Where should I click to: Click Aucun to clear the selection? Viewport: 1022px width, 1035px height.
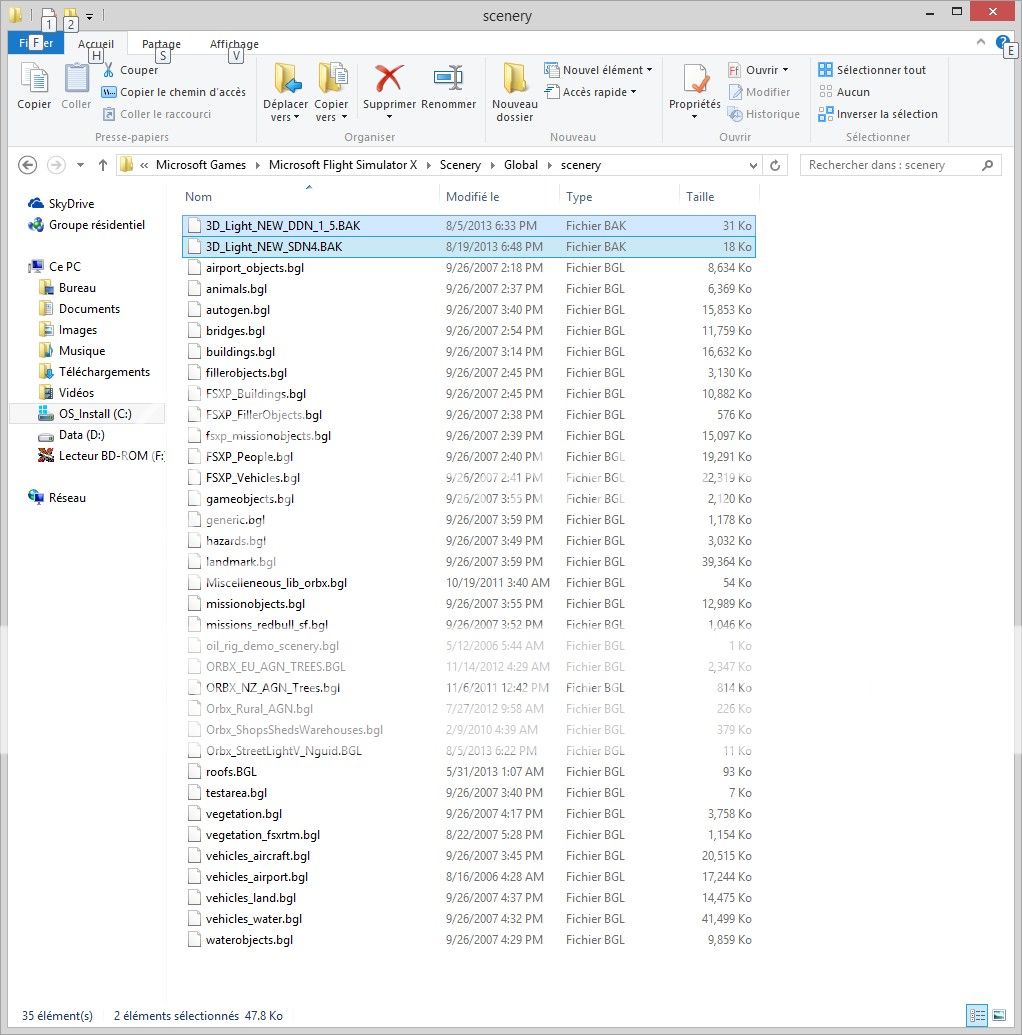tap(844, 92)
